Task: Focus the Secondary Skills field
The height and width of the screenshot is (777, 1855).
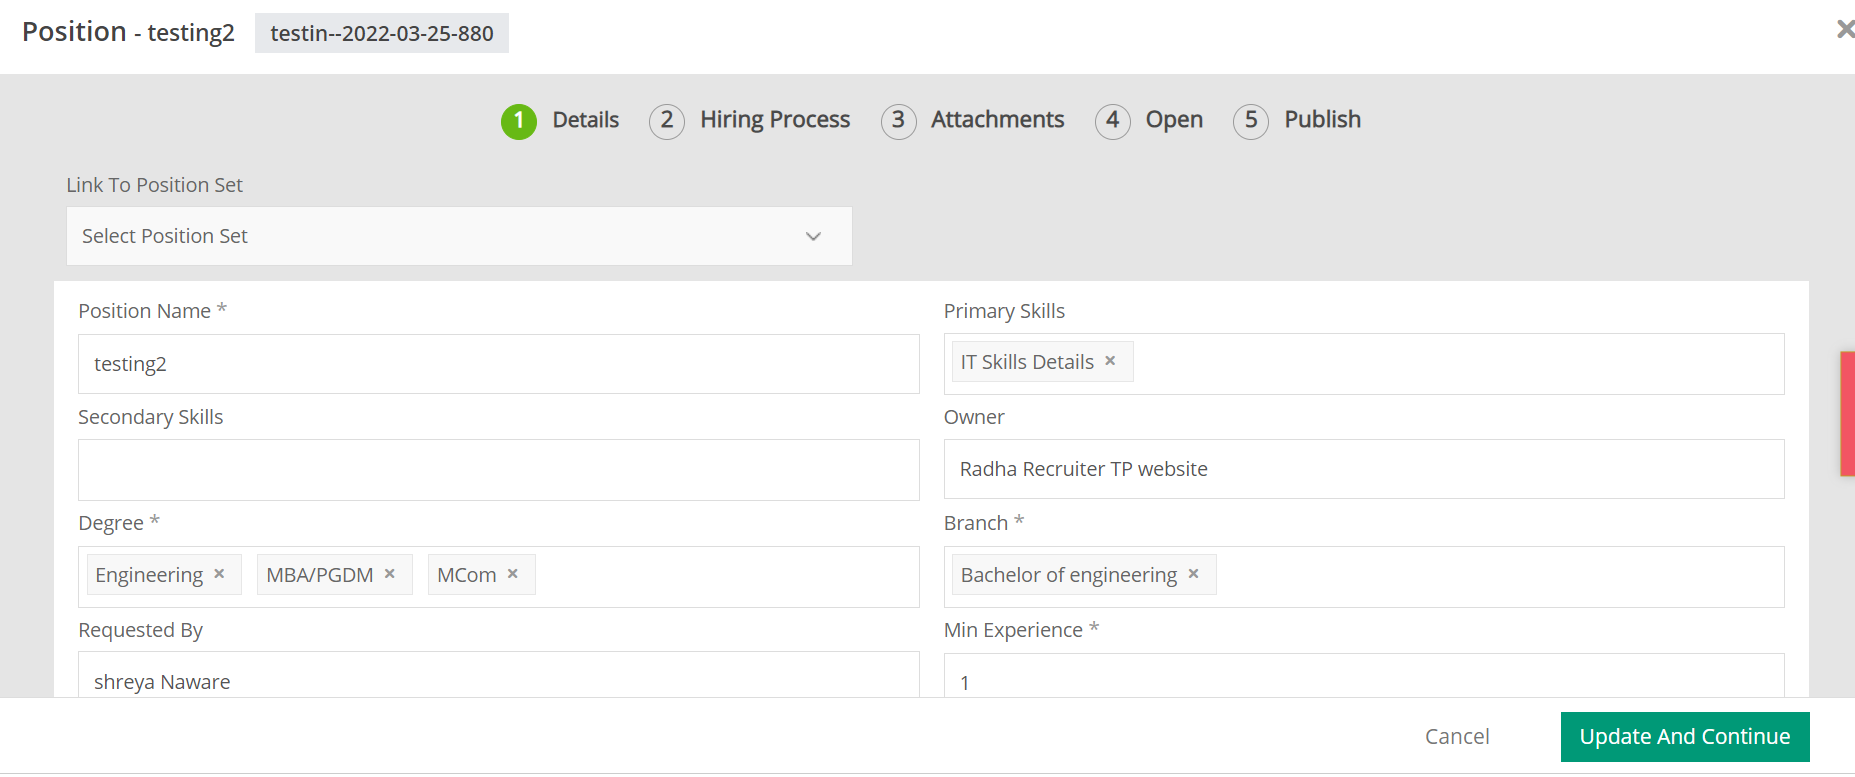Action: point(498,470)
